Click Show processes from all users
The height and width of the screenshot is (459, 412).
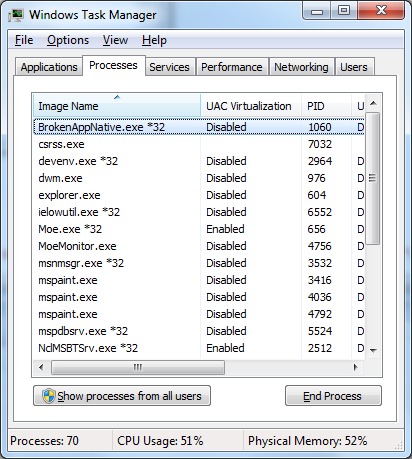point(122,396)
